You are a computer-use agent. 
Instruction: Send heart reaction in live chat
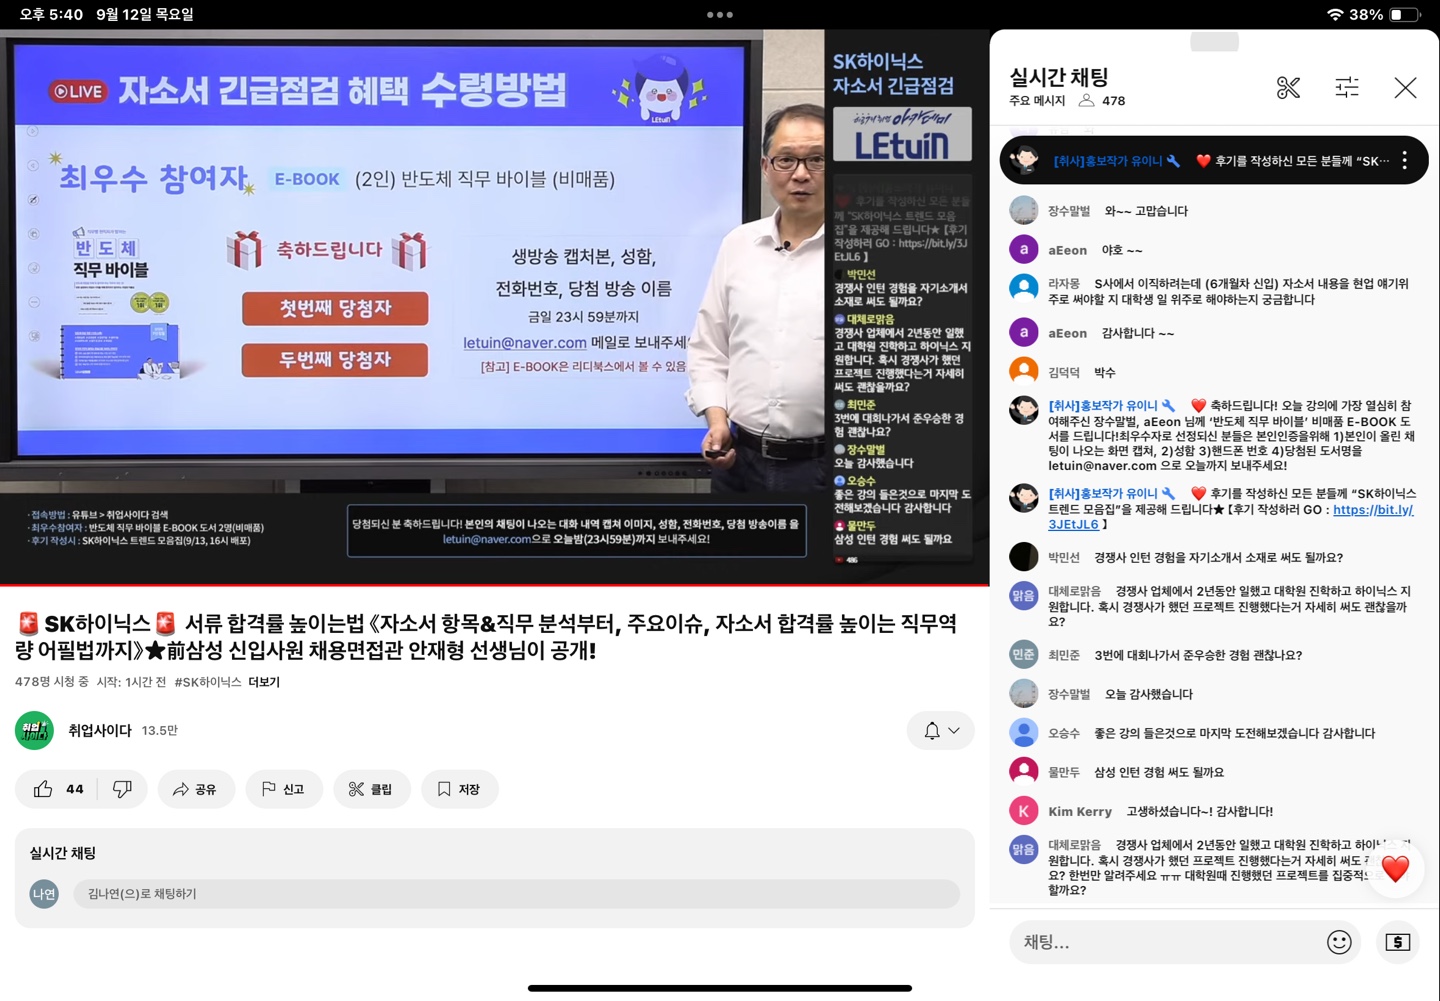(x=1395, y=869)
